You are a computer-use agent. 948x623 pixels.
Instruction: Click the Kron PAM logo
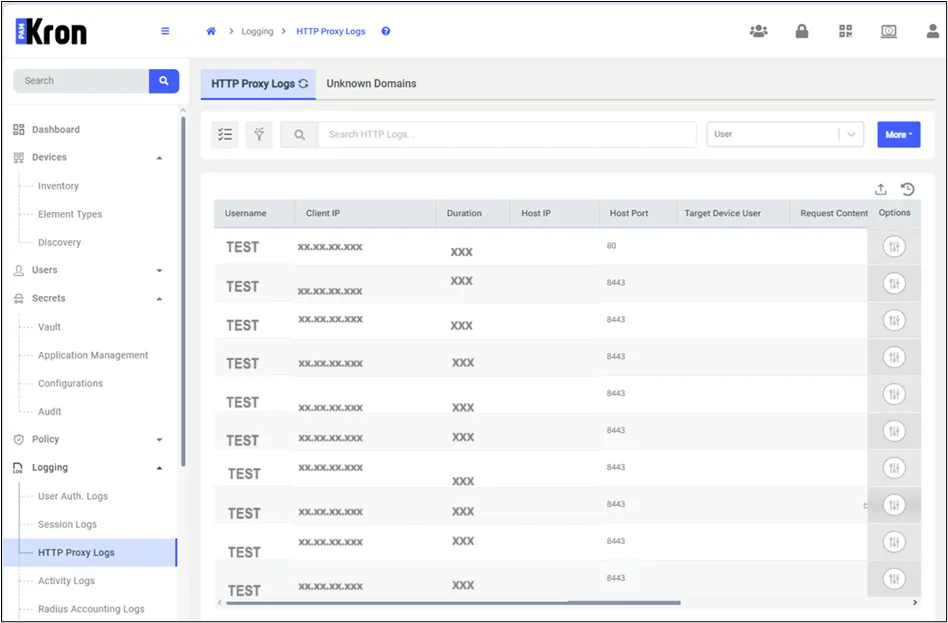click(x=51, y=31)
